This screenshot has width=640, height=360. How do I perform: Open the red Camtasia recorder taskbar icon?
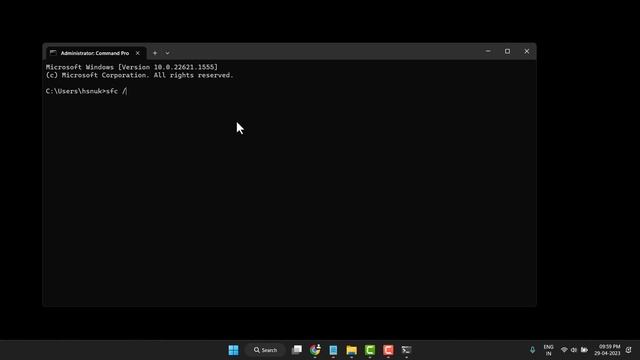point(388,350)
